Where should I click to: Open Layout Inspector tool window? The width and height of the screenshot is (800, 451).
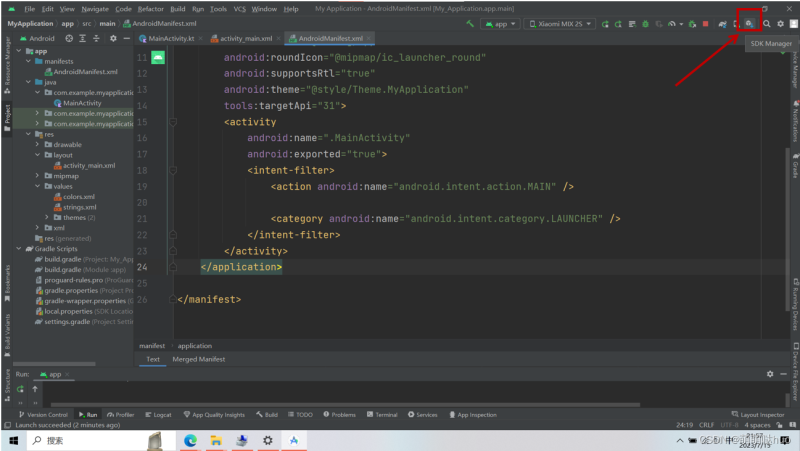(758, 415)
